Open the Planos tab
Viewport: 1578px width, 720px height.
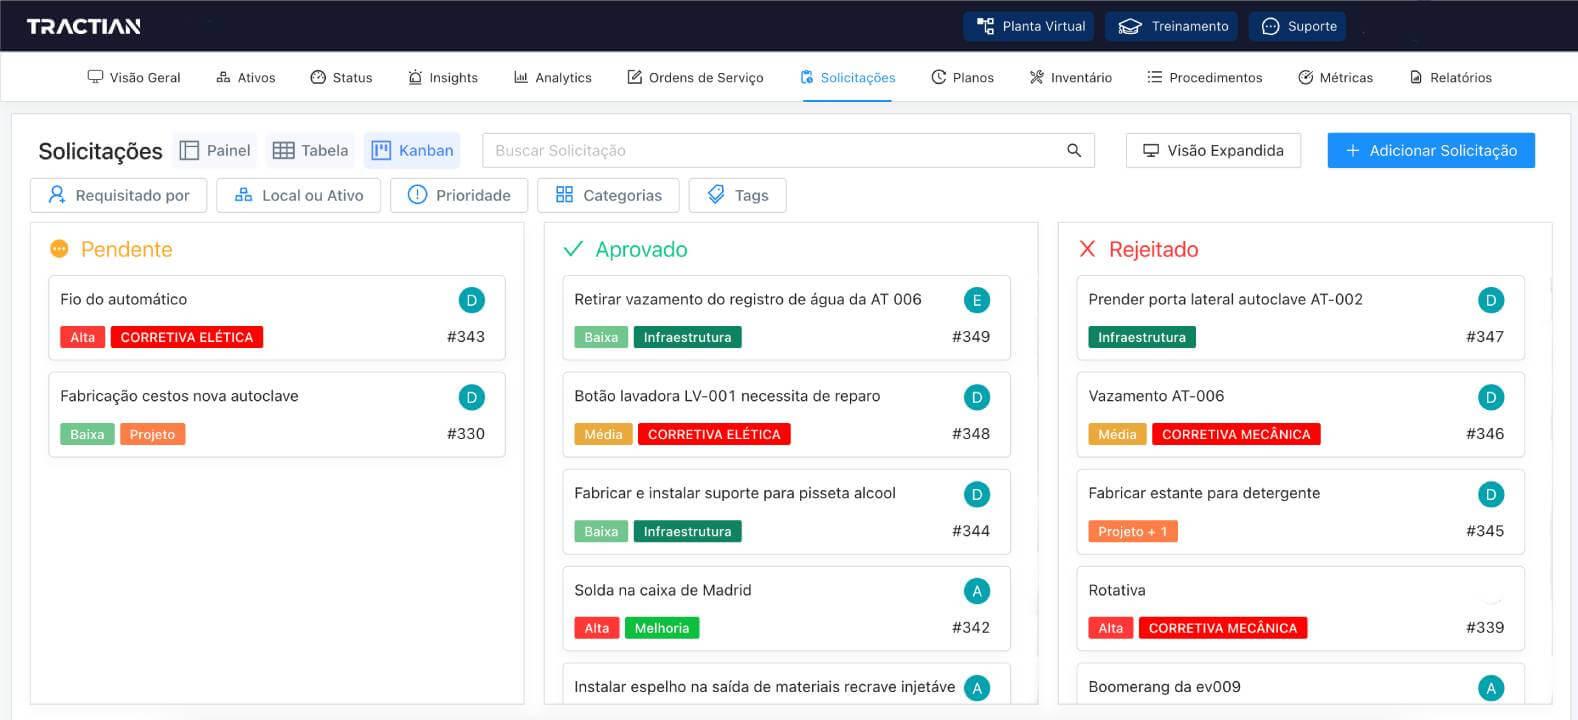[962, 77]
